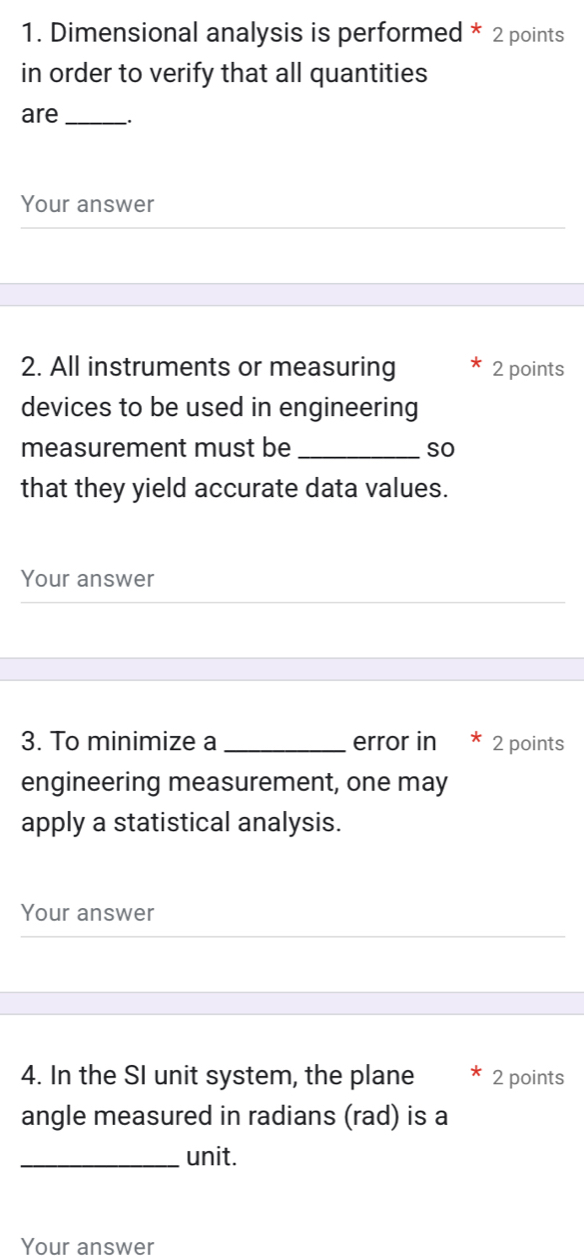Click the answer field for question 3
Image resolution: width=584 pixels, height=1259 pixels.
point(292,913)
